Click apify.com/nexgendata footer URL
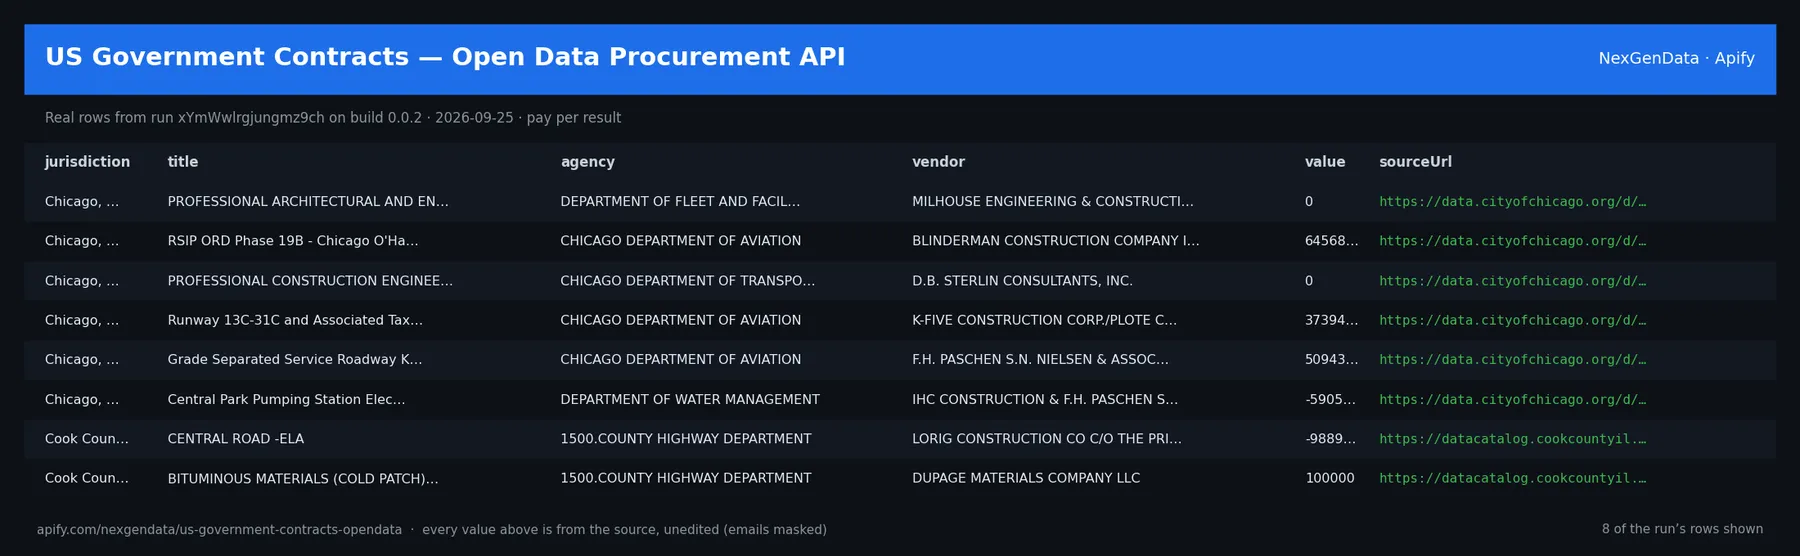This screenshot has height=556, width=1800. [219, 530]
